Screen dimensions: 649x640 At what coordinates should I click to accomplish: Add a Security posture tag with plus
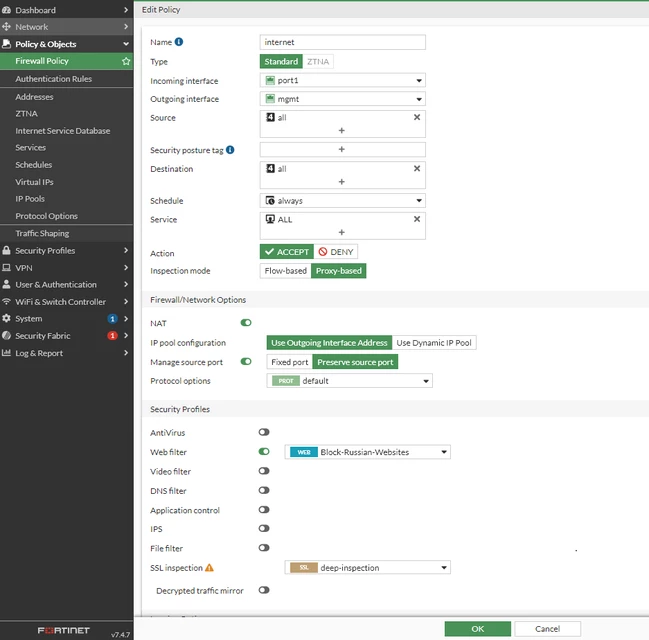tap(341, 149)
